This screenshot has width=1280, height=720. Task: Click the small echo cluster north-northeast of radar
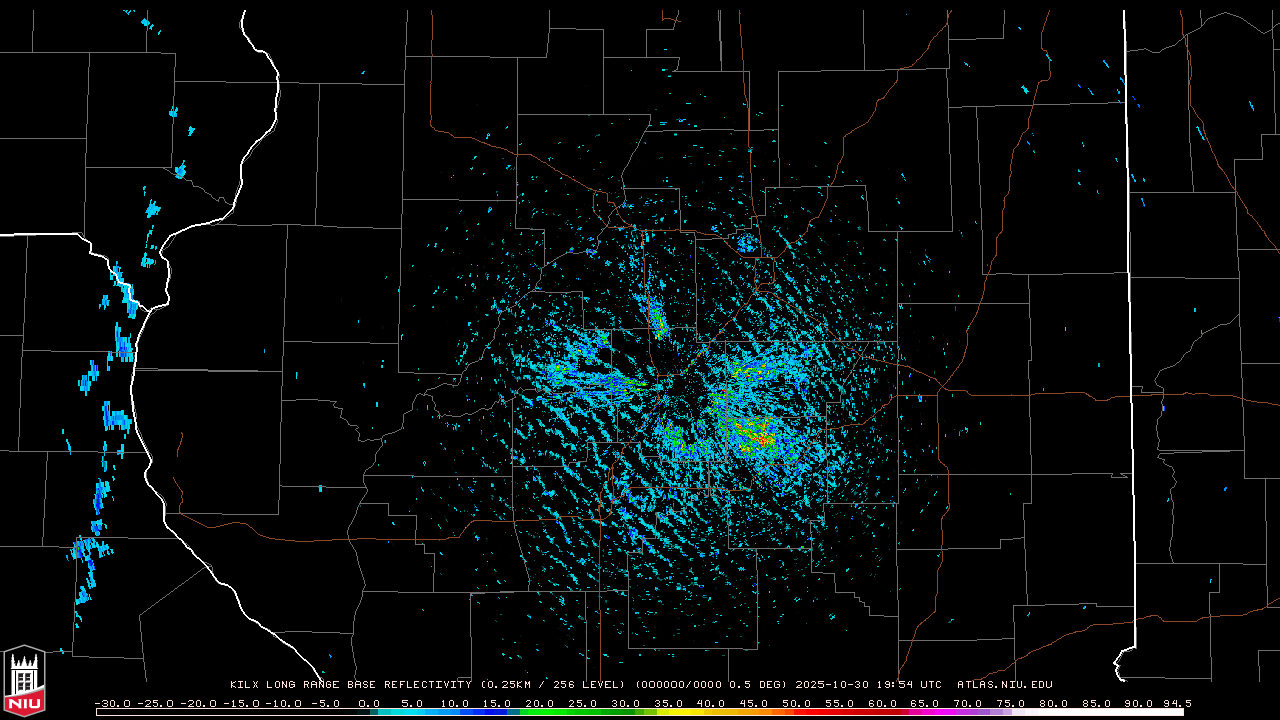746,243
